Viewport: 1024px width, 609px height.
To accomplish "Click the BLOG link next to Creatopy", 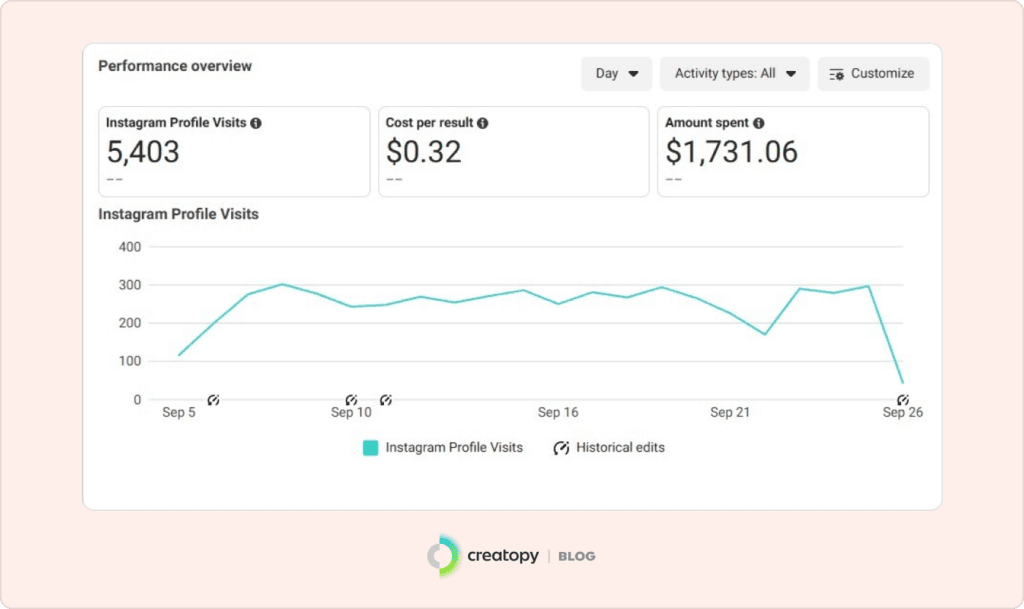I will 576,556.
